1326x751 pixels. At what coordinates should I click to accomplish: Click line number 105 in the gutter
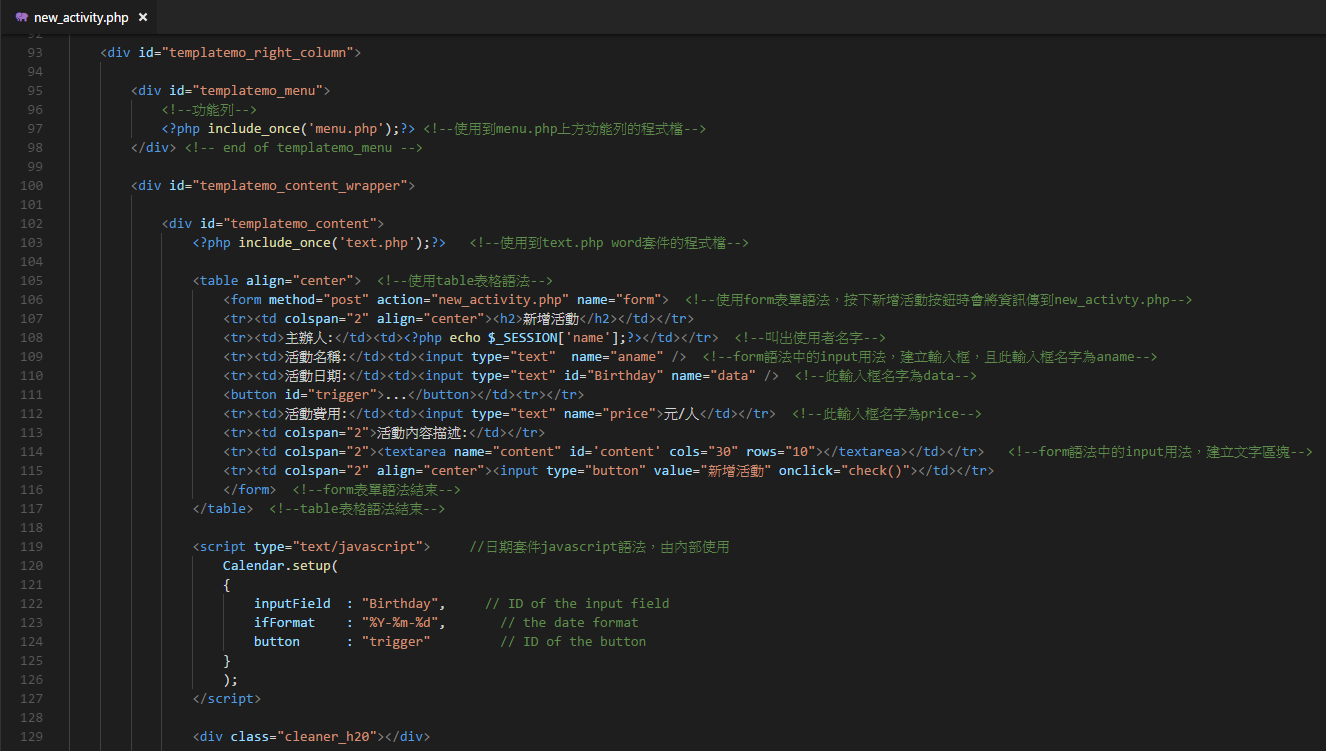[x=32, y=280]
